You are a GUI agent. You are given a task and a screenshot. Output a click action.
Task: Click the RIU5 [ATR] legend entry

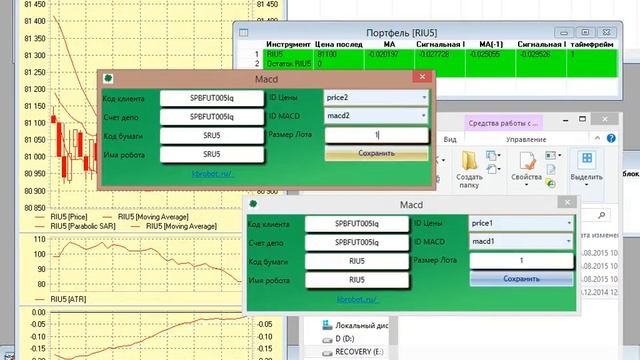[68, 299]
